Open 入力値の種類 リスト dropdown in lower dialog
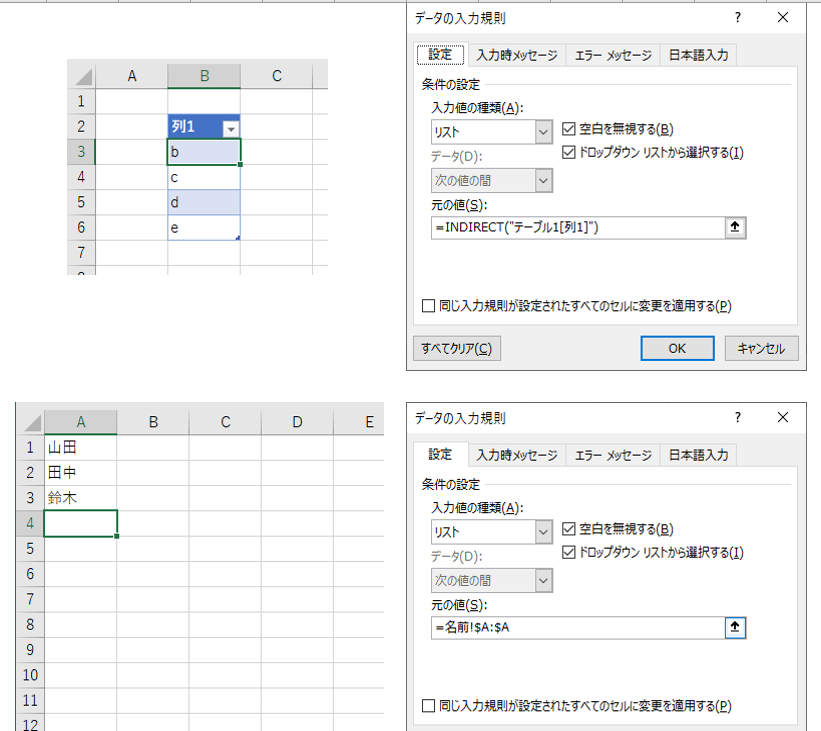The height and width of the screenshot is (731, 821). pyautogui.click(x=543, y=532)
